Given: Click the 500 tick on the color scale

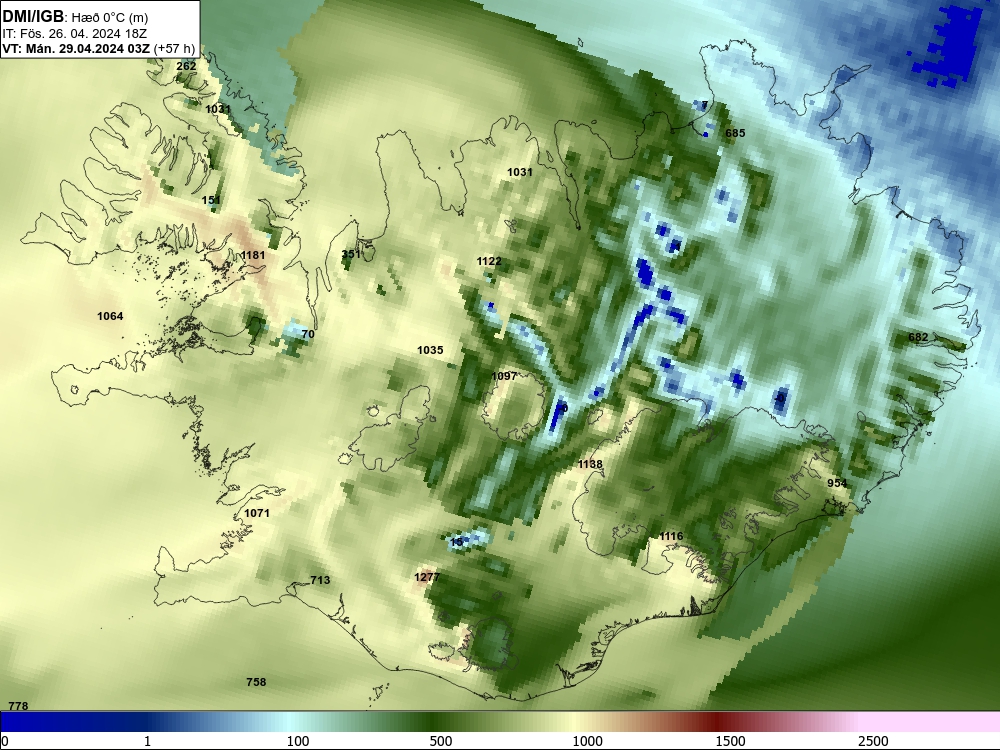Looking at the screenshot, I should pyautogui.click(x=441, y=741).
